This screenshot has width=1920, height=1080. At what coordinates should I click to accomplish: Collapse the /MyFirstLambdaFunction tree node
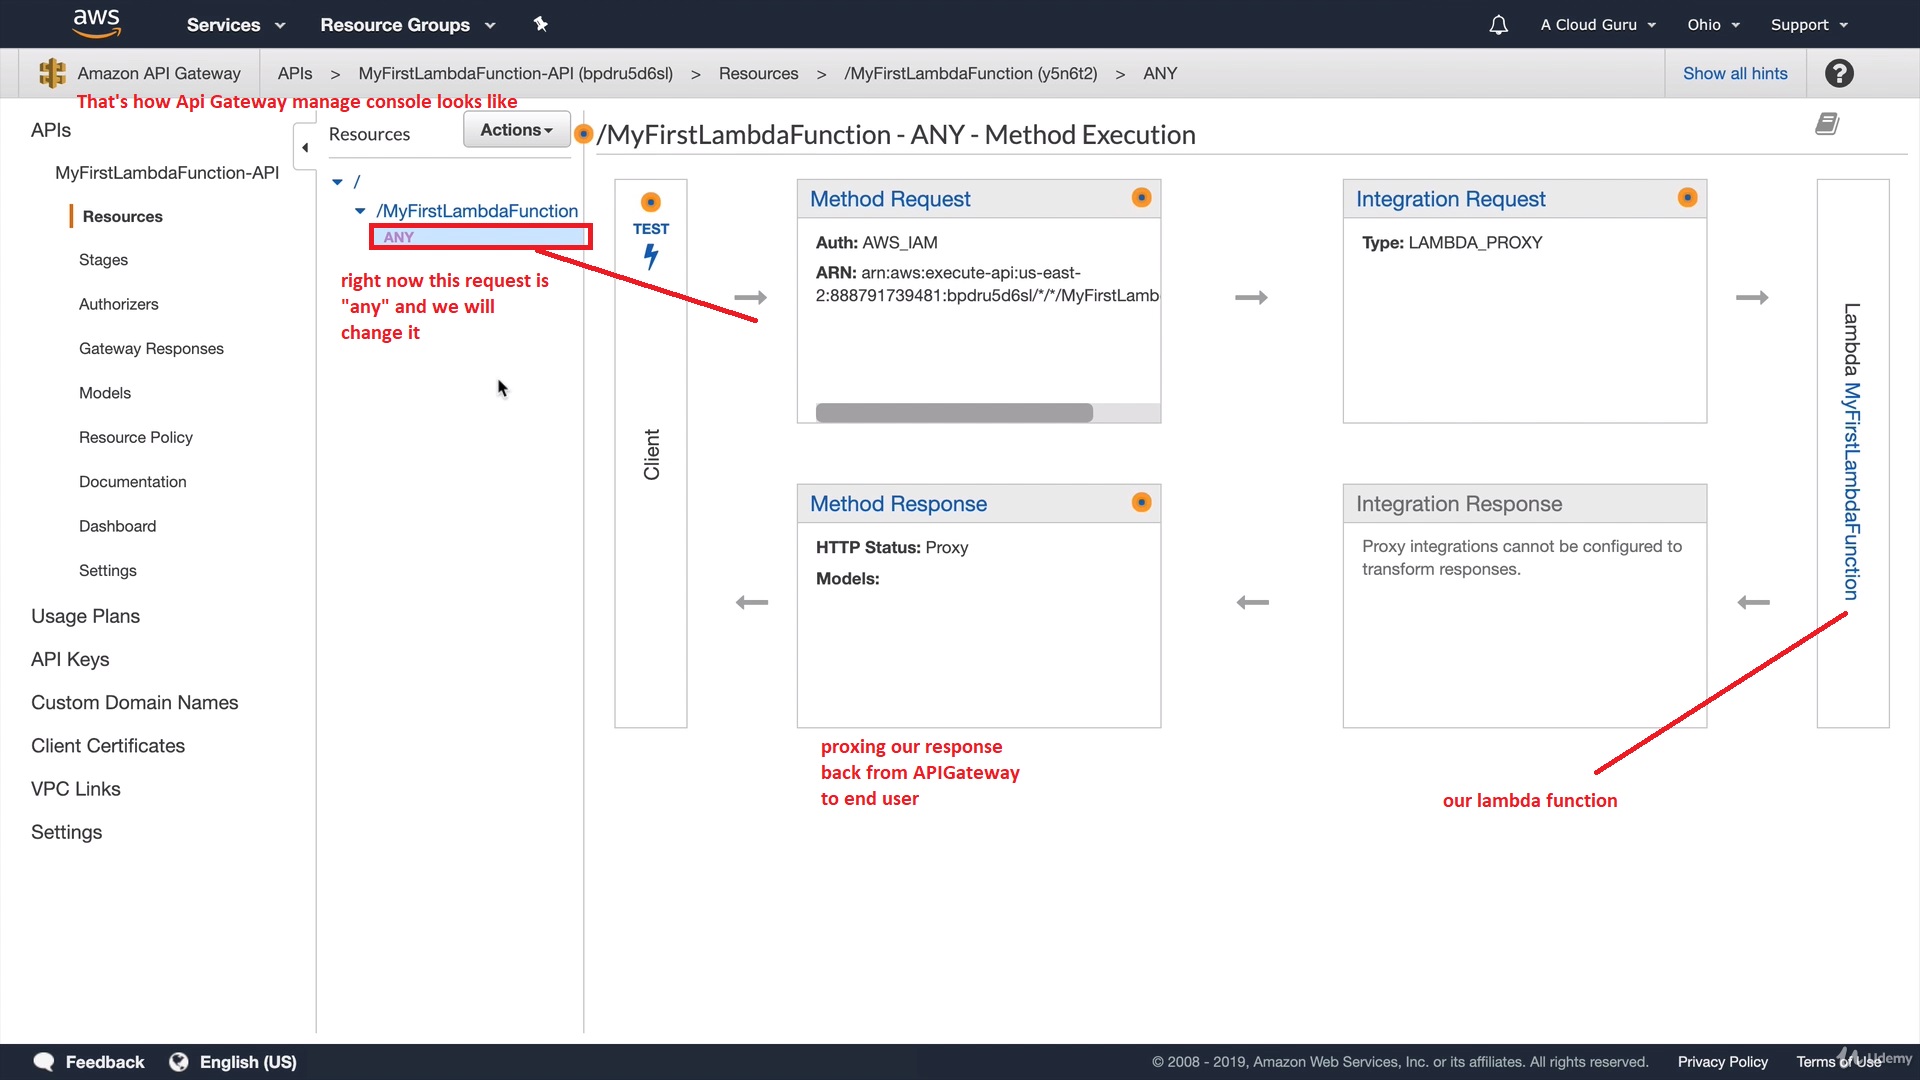click(360, 211)
